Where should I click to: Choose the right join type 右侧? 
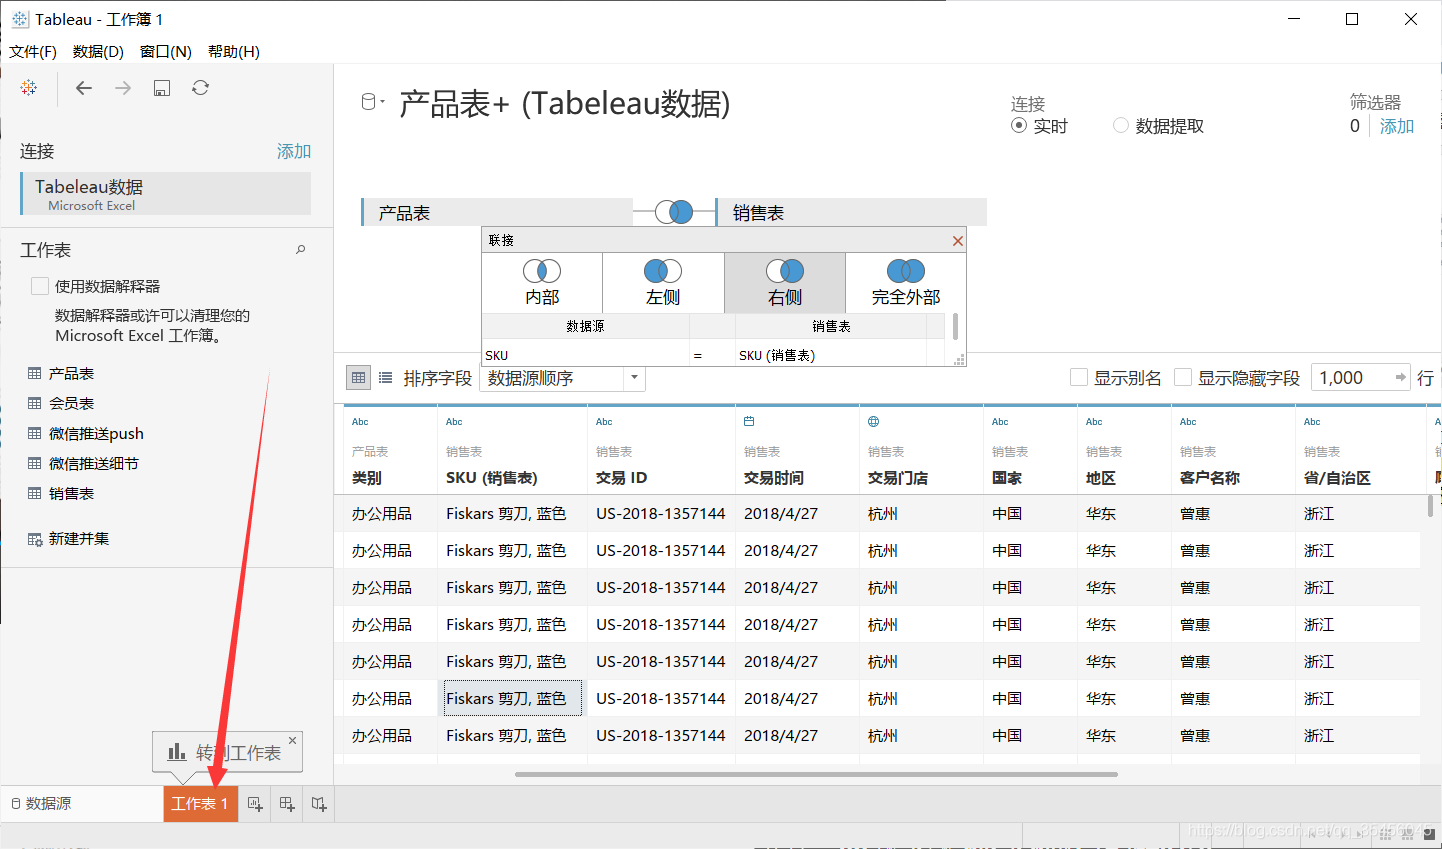[x=785, y=283]
